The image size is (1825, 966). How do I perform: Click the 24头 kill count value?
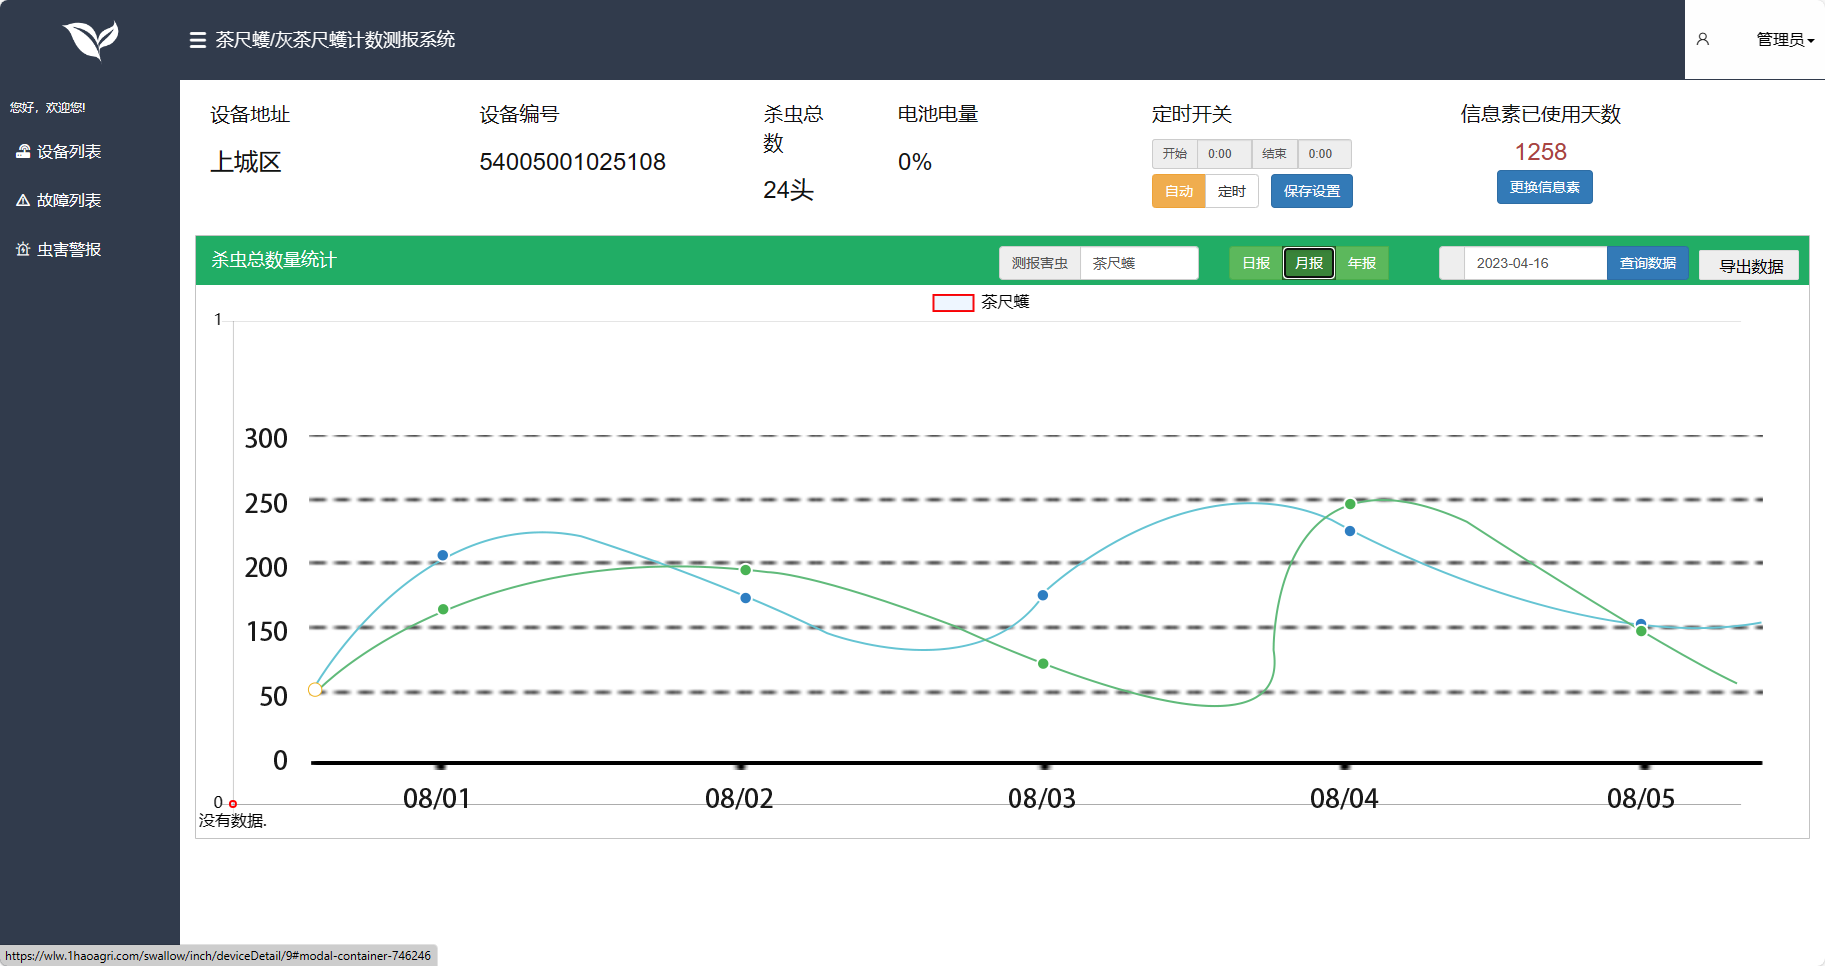pyautogui.click(x=788, y=190)
